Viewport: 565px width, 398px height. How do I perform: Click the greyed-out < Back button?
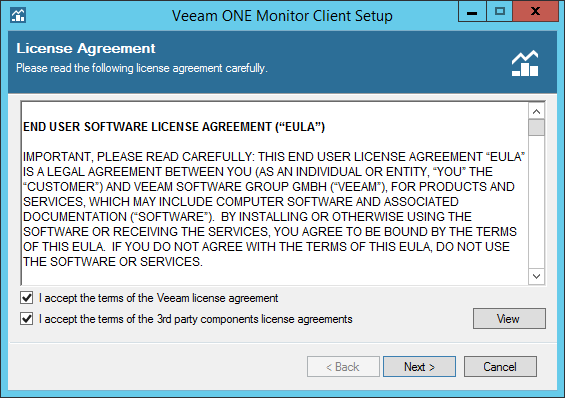343,367
